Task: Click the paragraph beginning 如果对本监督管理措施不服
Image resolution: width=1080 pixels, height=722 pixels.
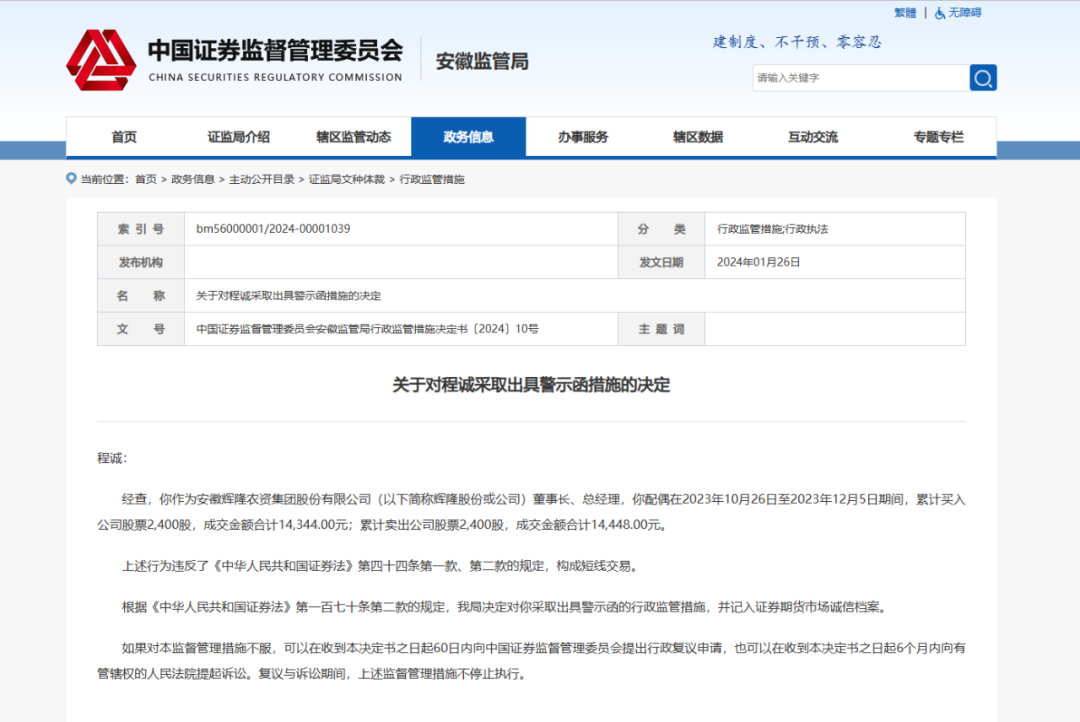Action: tap(531, 661)
